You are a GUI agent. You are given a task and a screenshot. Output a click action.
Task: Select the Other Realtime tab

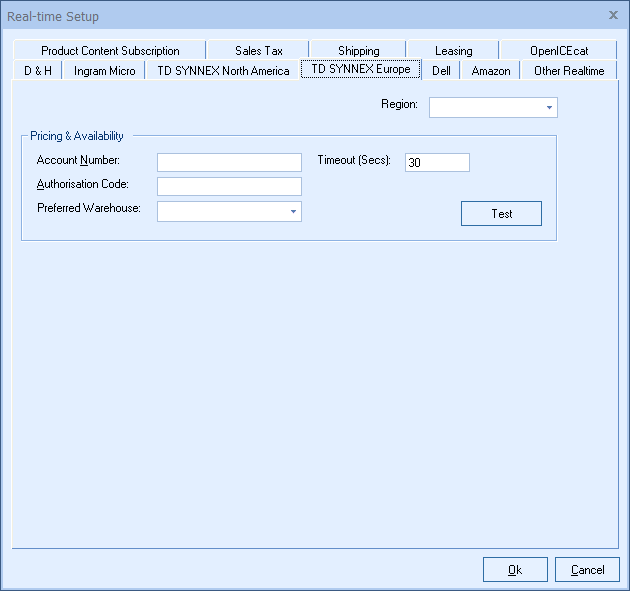569,71
